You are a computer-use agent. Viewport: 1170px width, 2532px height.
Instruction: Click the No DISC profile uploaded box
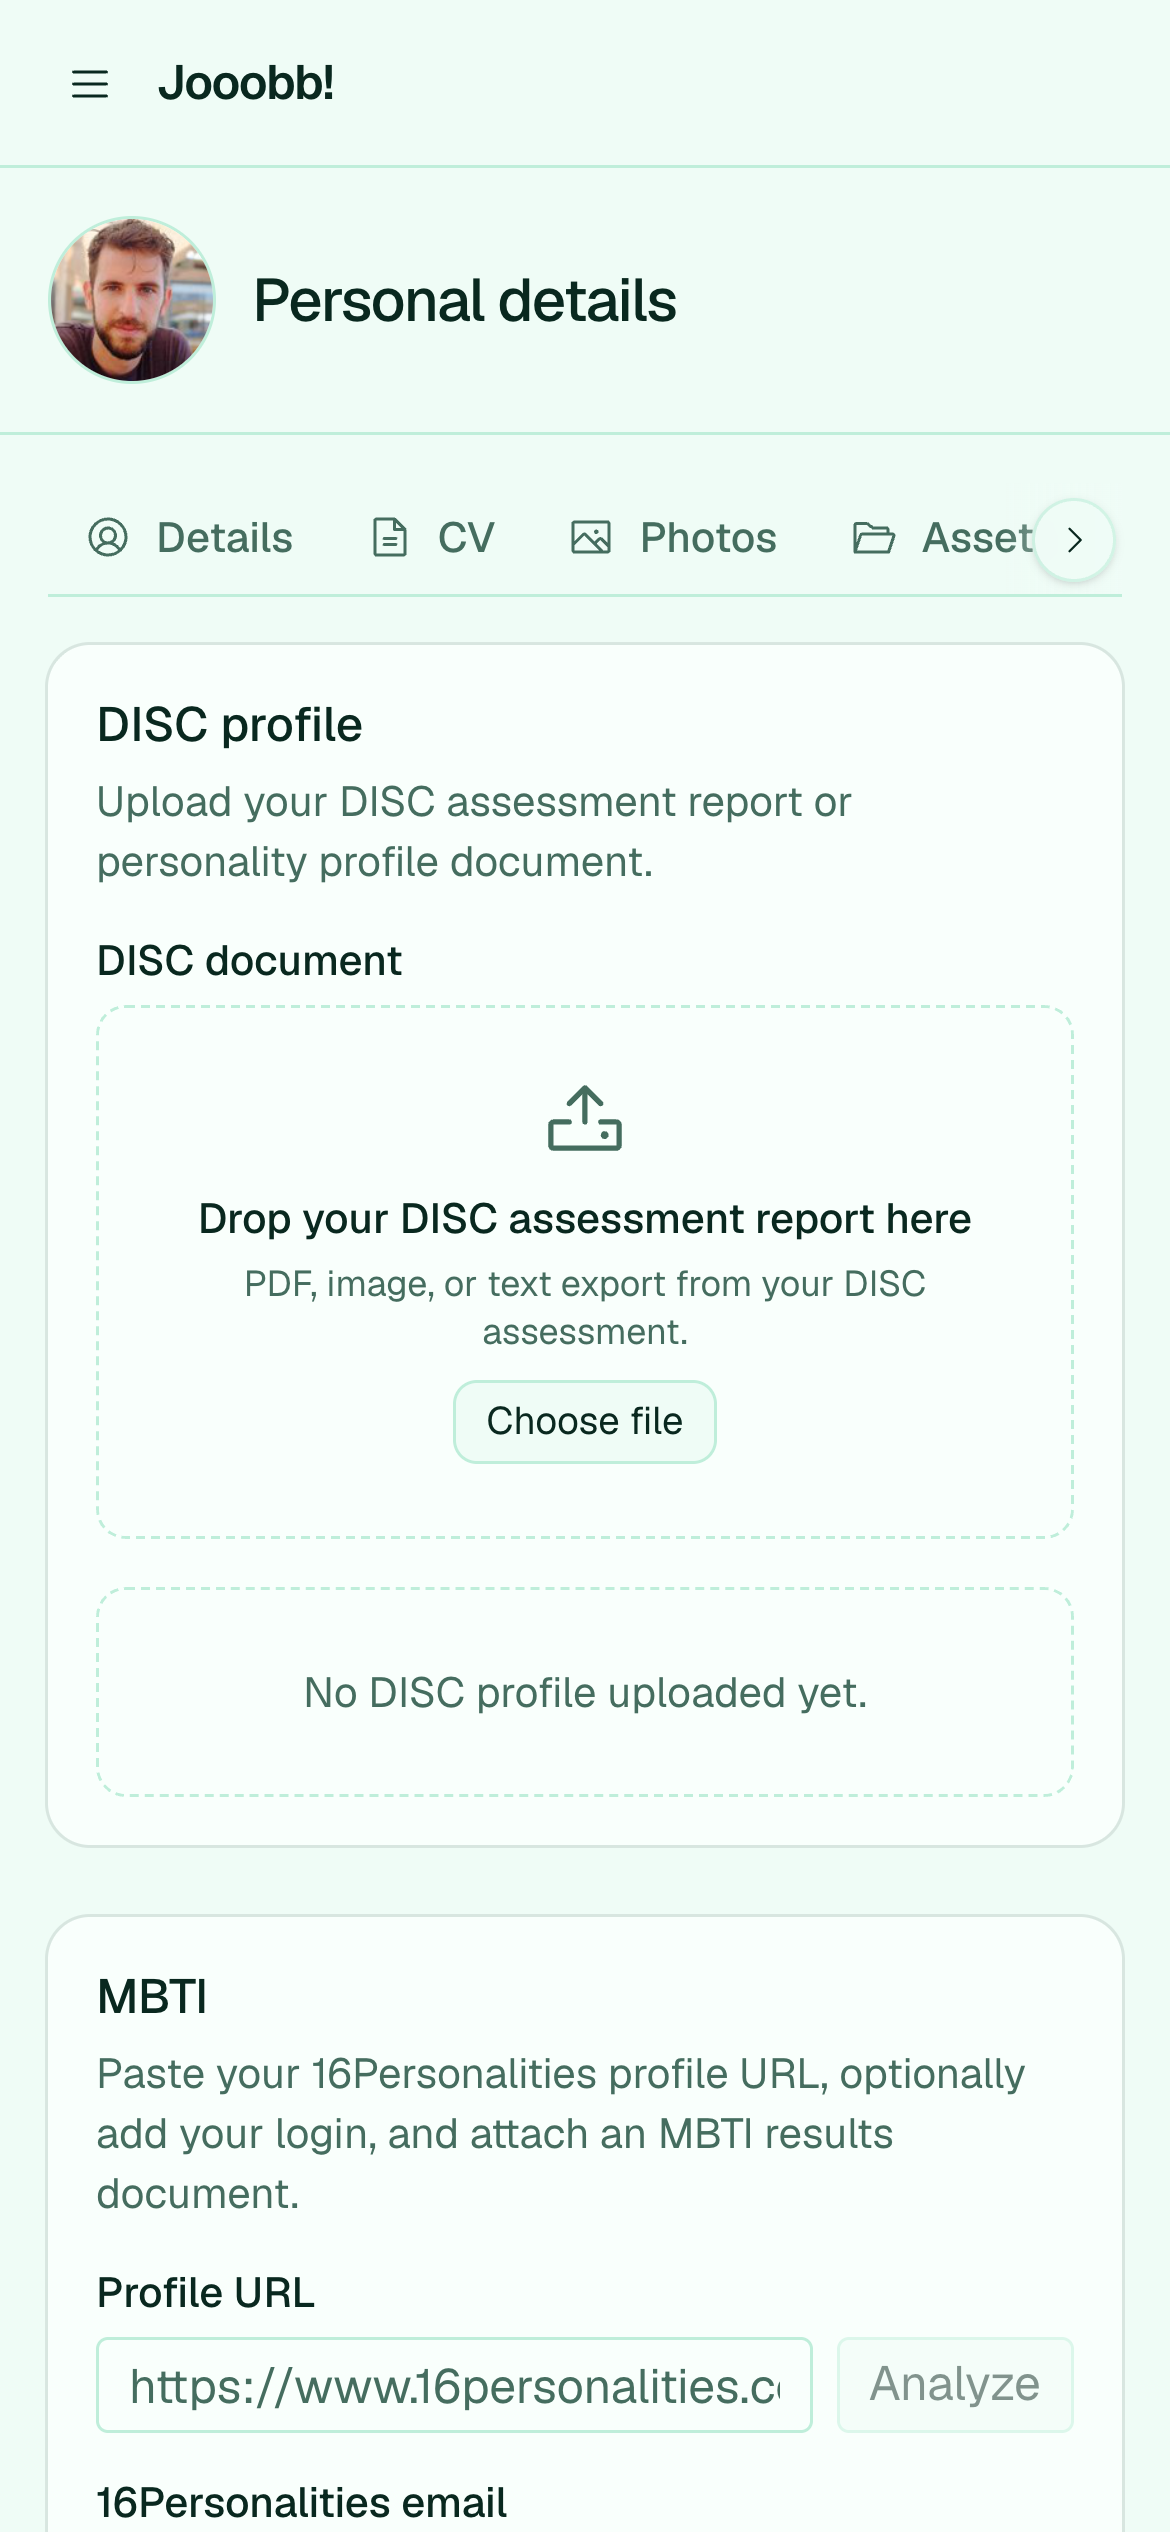(585, 1692)
